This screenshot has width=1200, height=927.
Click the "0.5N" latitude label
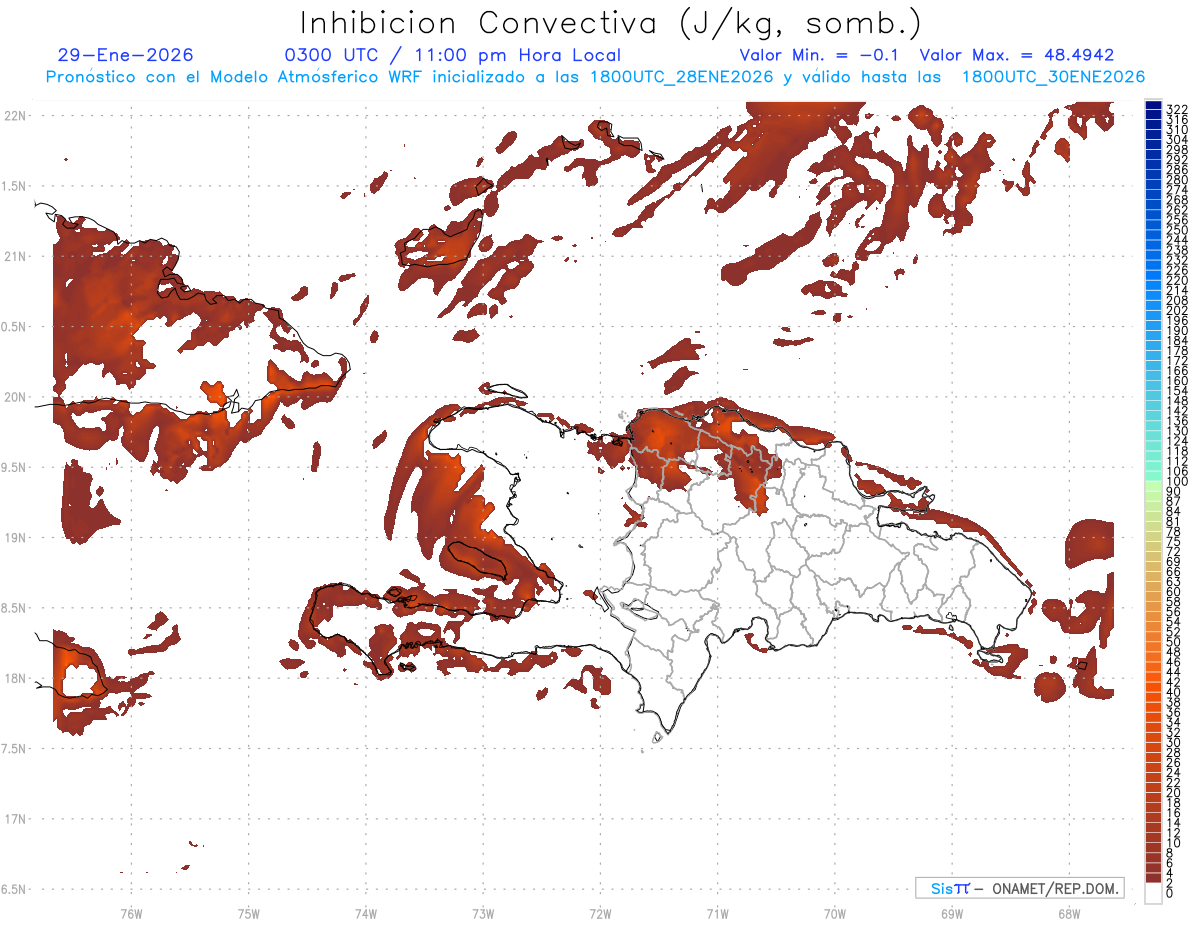click(x=15, y=327)
